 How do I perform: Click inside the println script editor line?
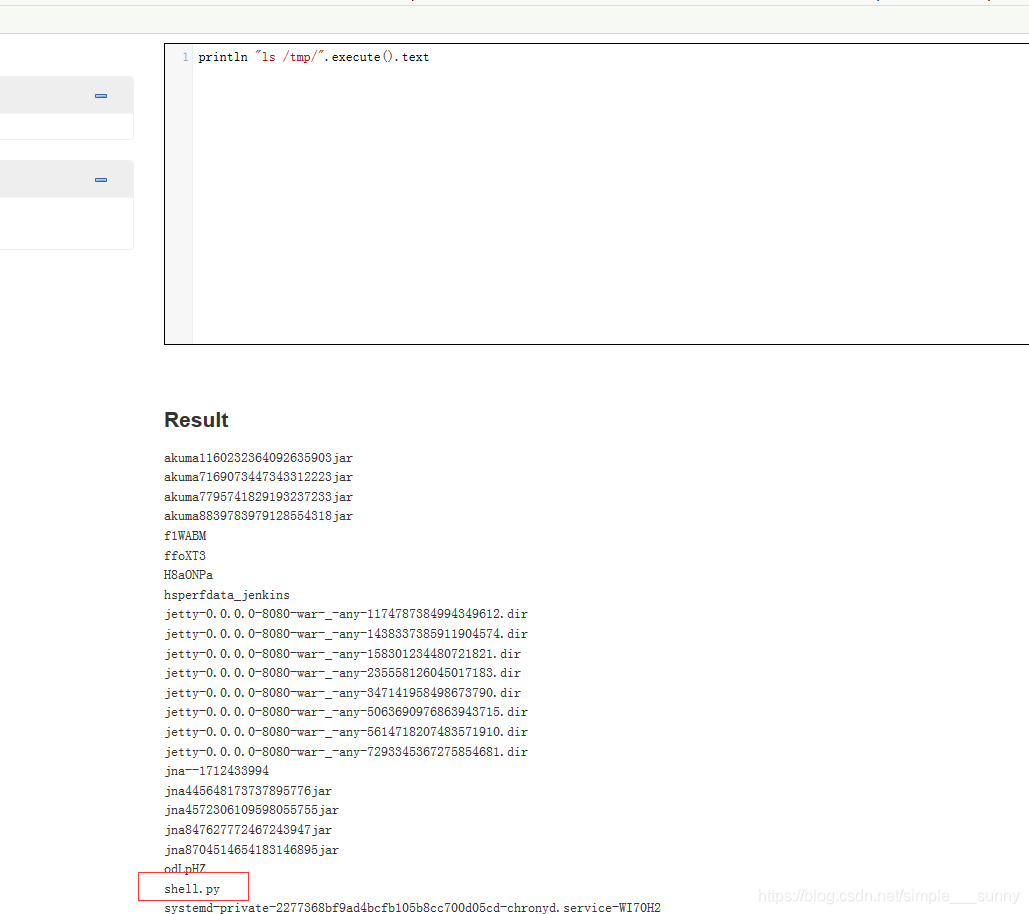314,57
